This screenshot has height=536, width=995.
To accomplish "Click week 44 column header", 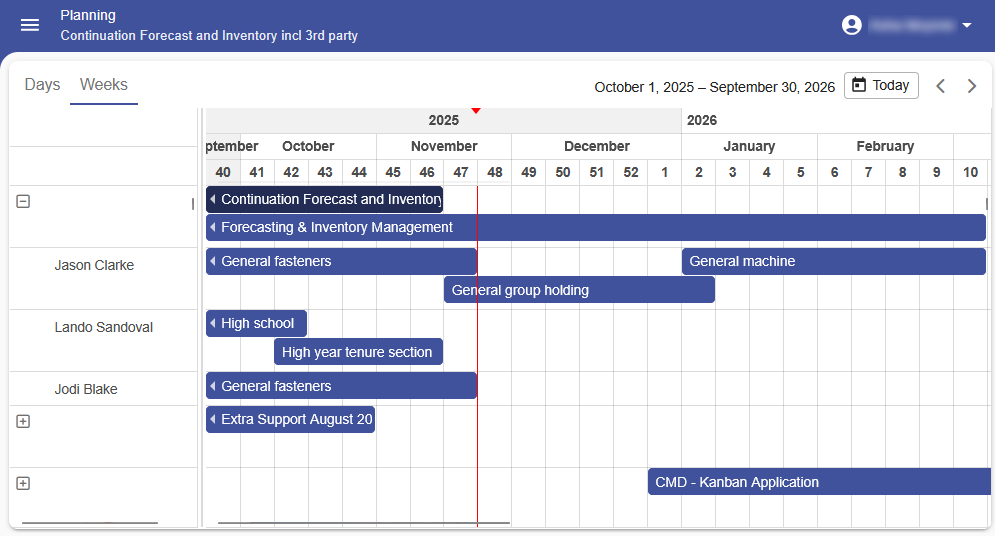I will point(359,173).
